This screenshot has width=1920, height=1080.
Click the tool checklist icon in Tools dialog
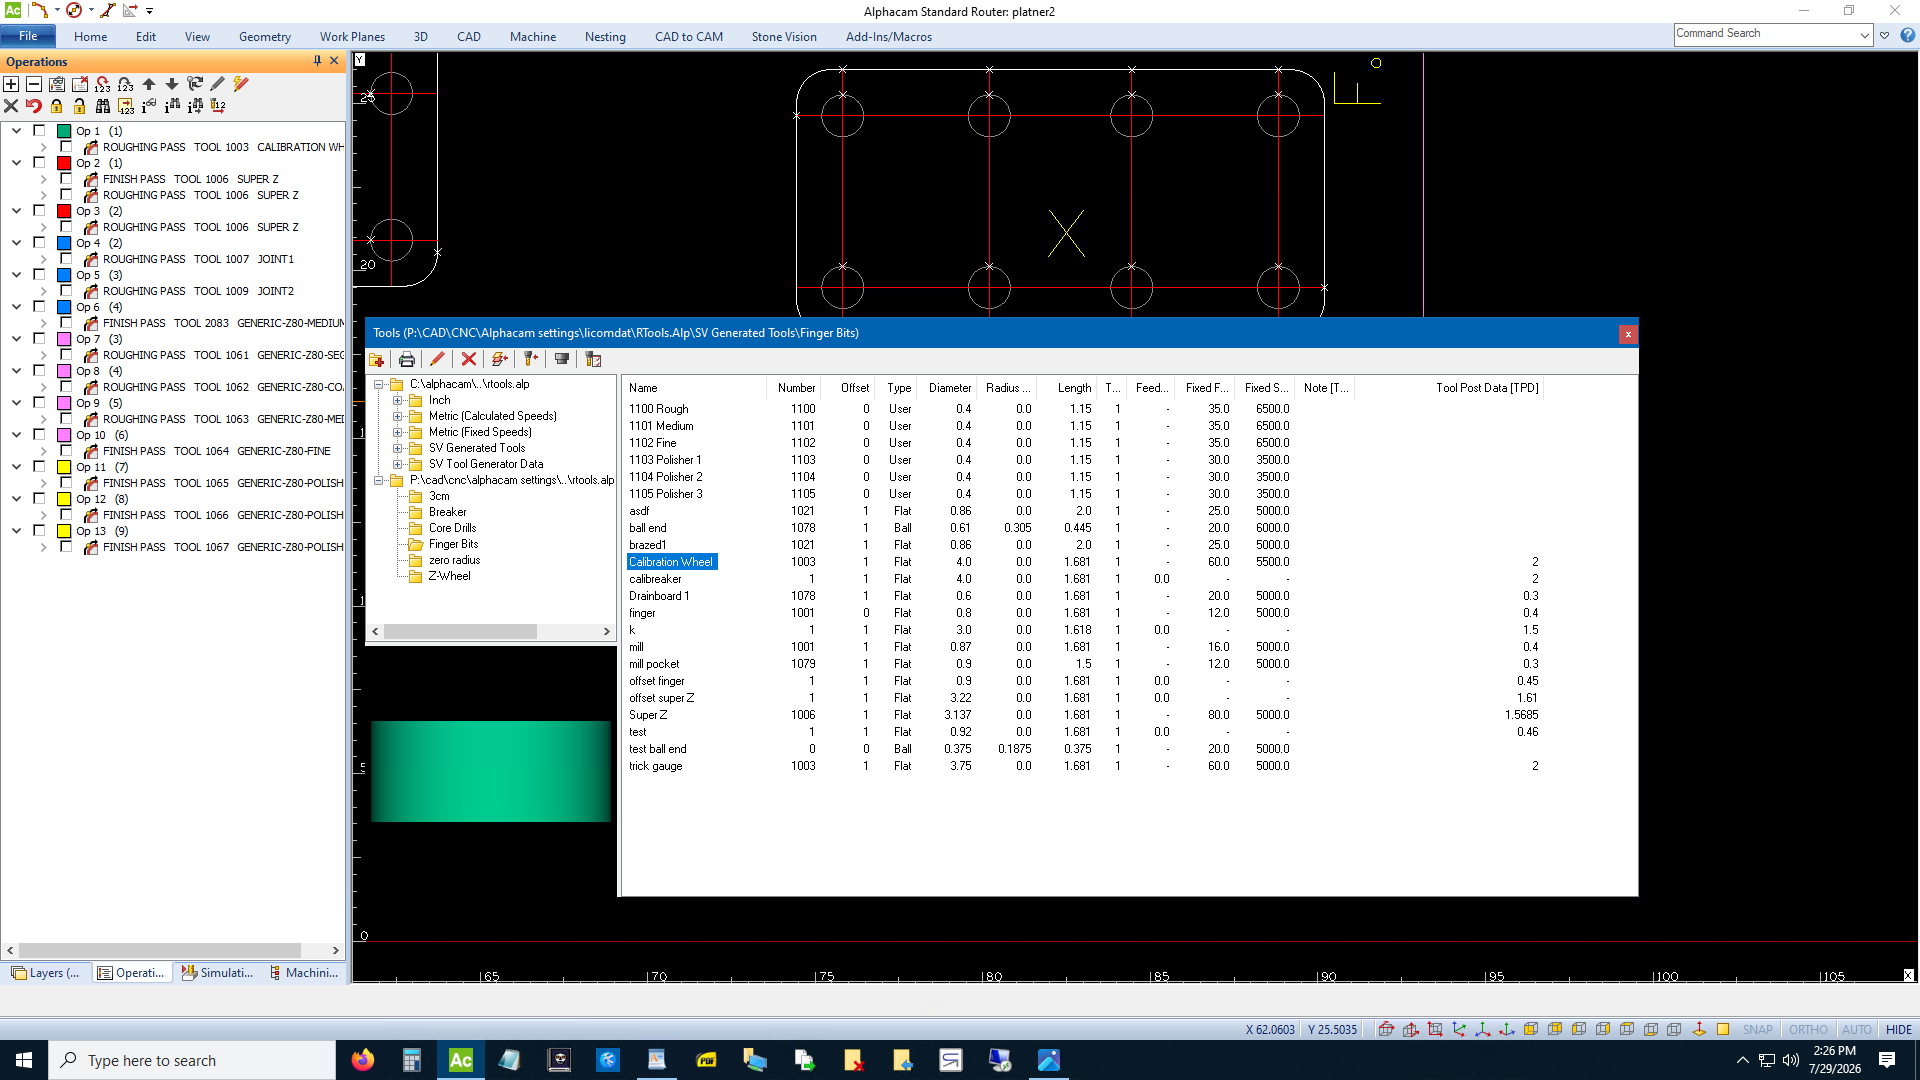pos(593,359)
